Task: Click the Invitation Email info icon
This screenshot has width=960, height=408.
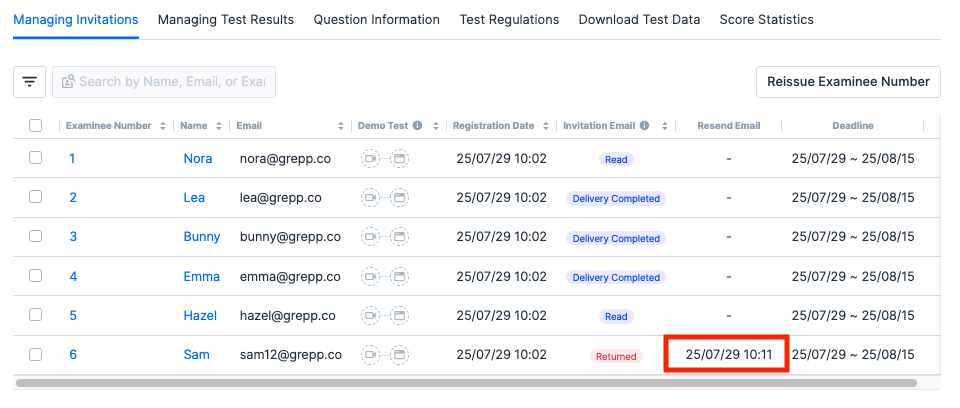Action: point(644,126)
